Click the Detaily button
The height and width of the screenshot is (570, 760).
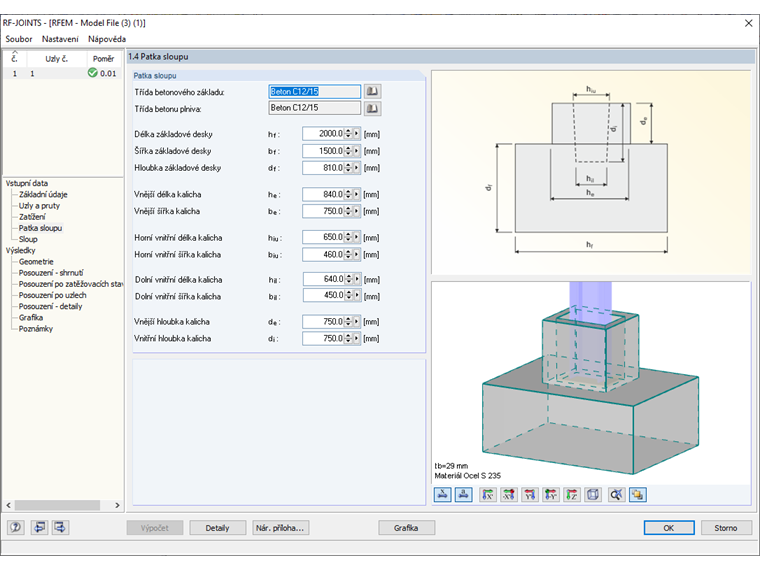point(217,528)
